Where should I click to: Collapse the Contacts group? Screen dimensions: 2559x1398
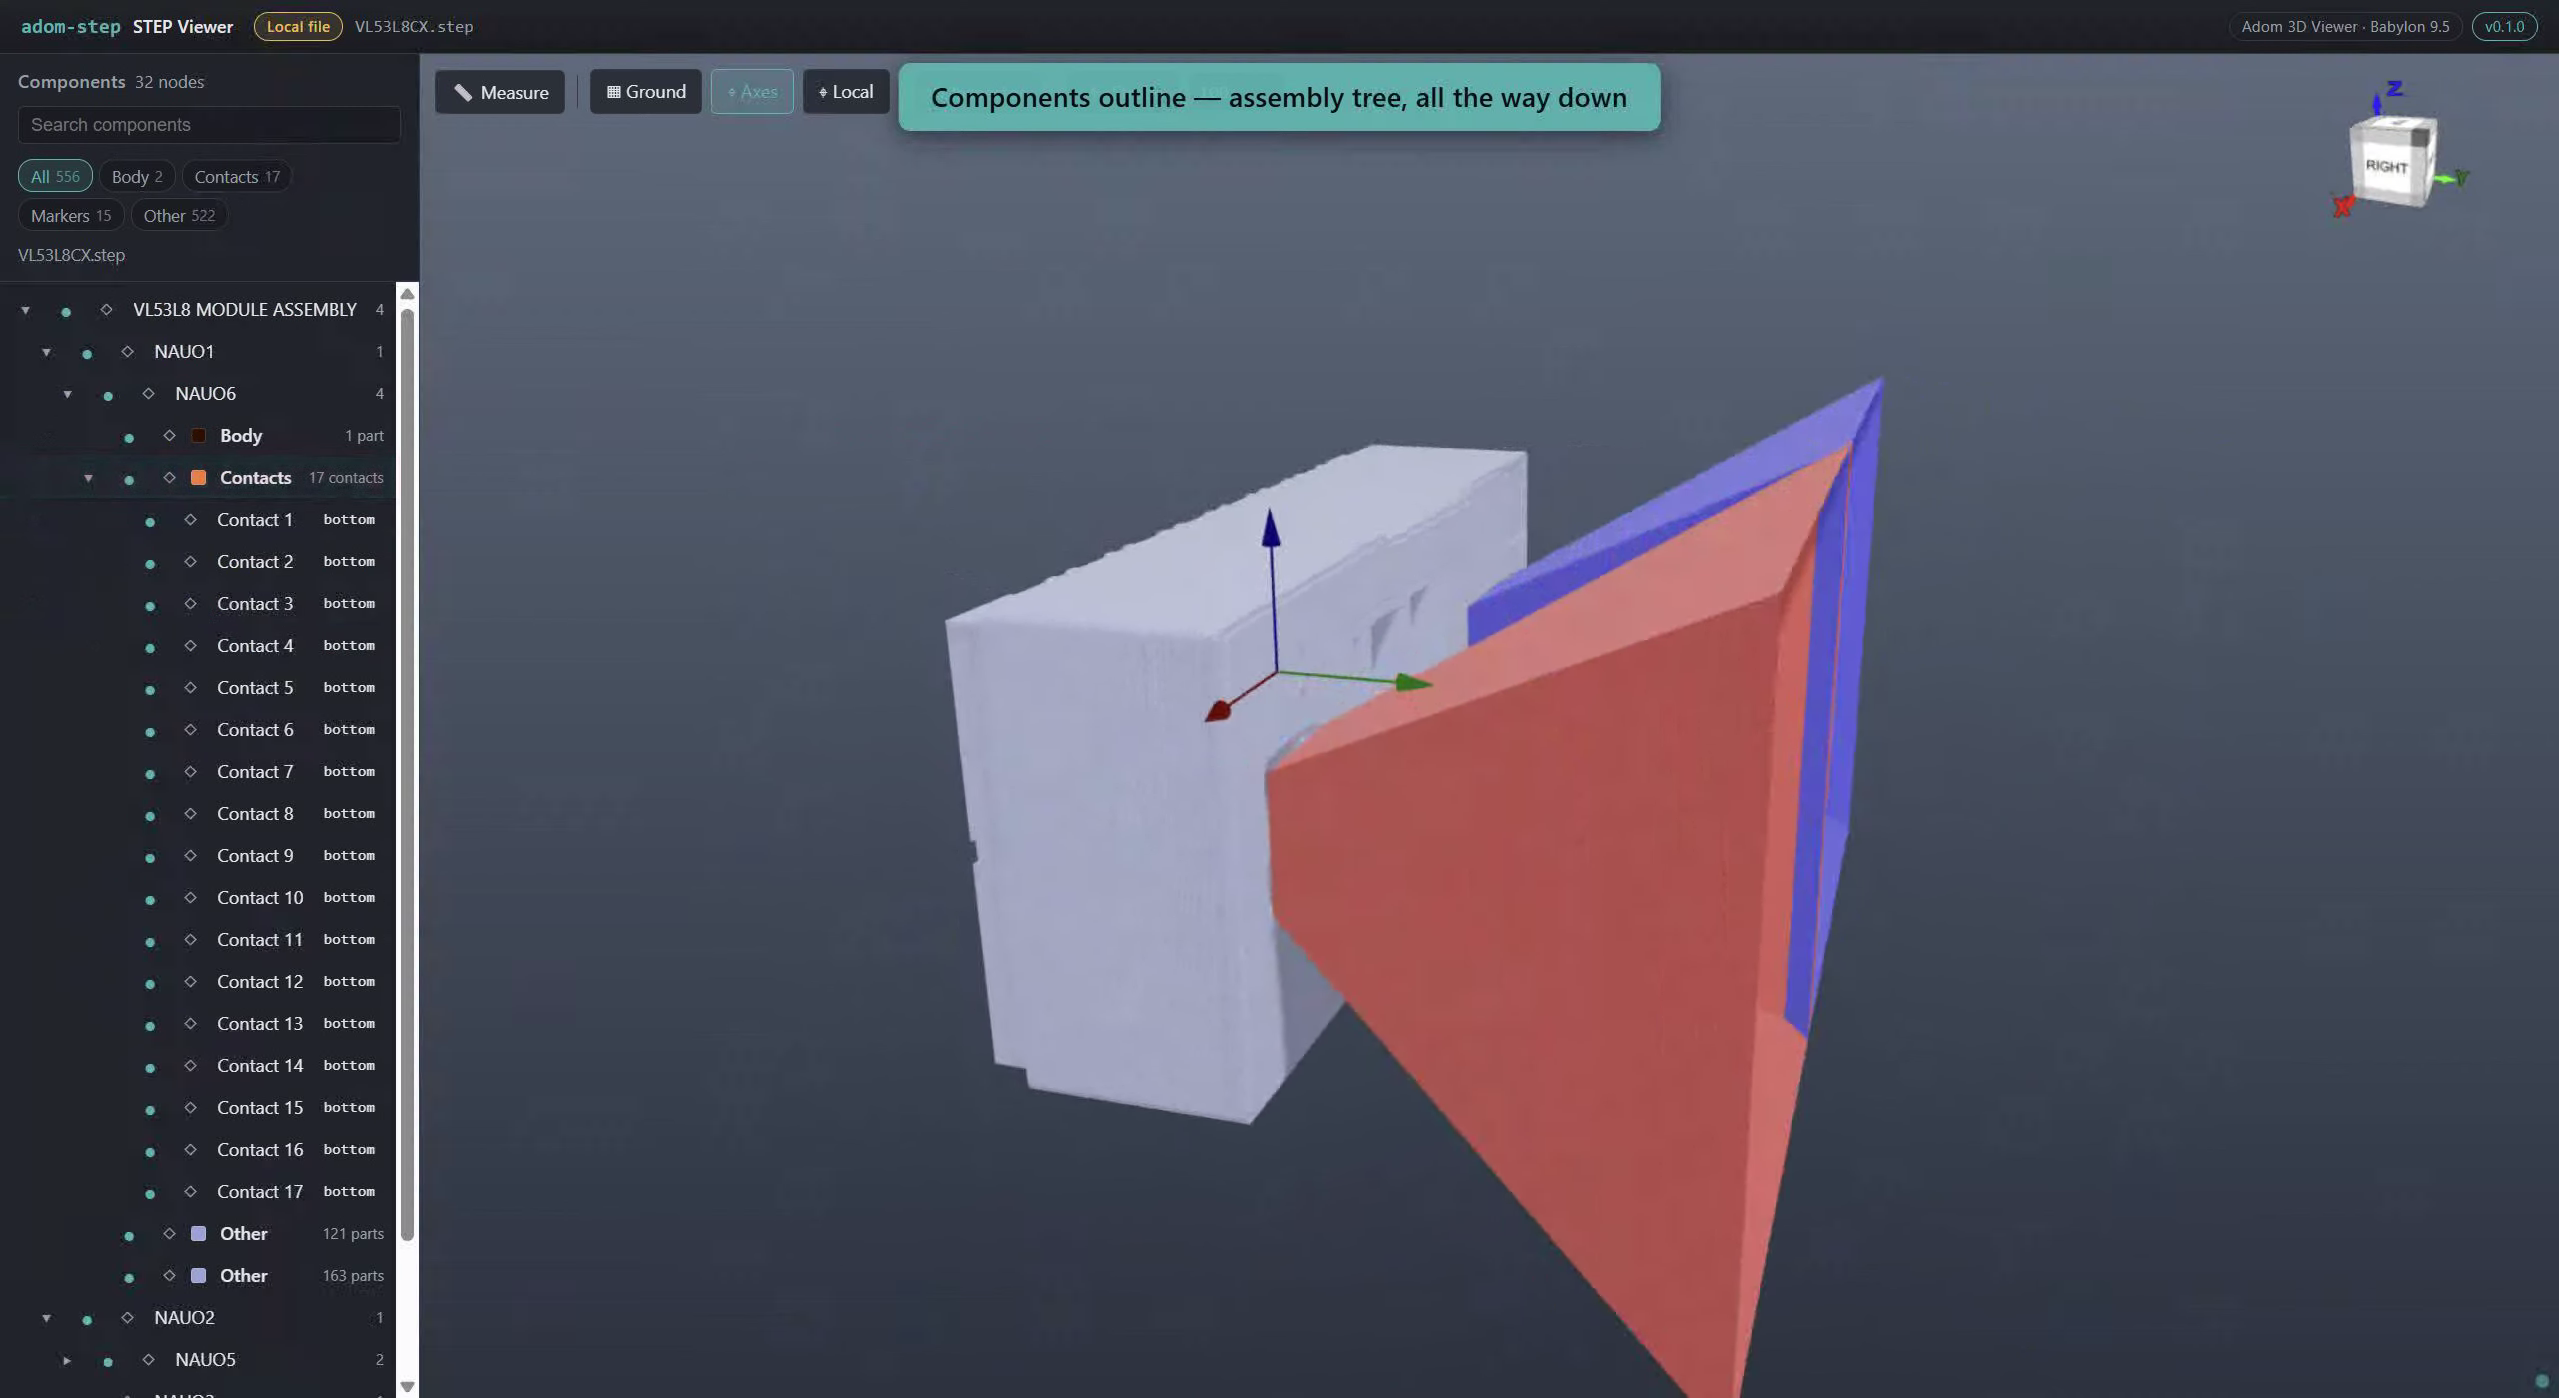pyautogui.click(x=88, y=478)
